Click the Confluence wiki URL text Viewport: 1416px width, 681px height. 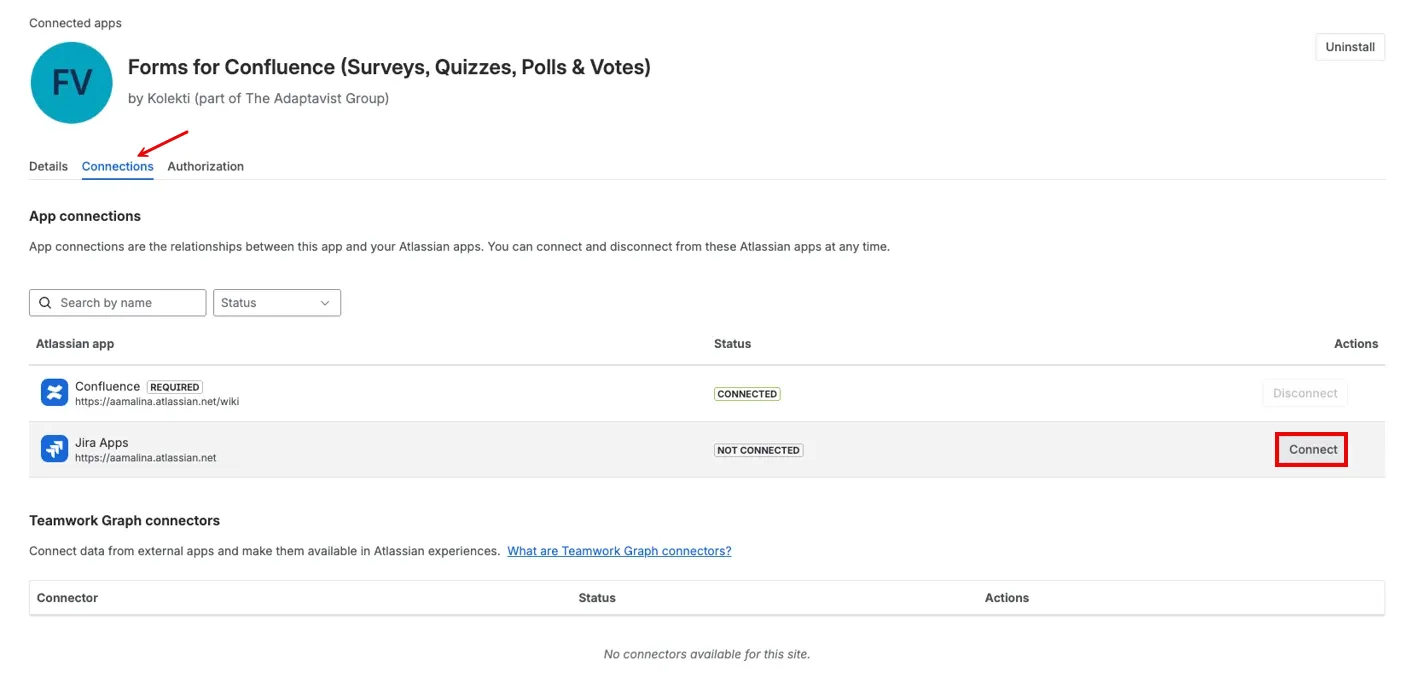tap(157, 402)
